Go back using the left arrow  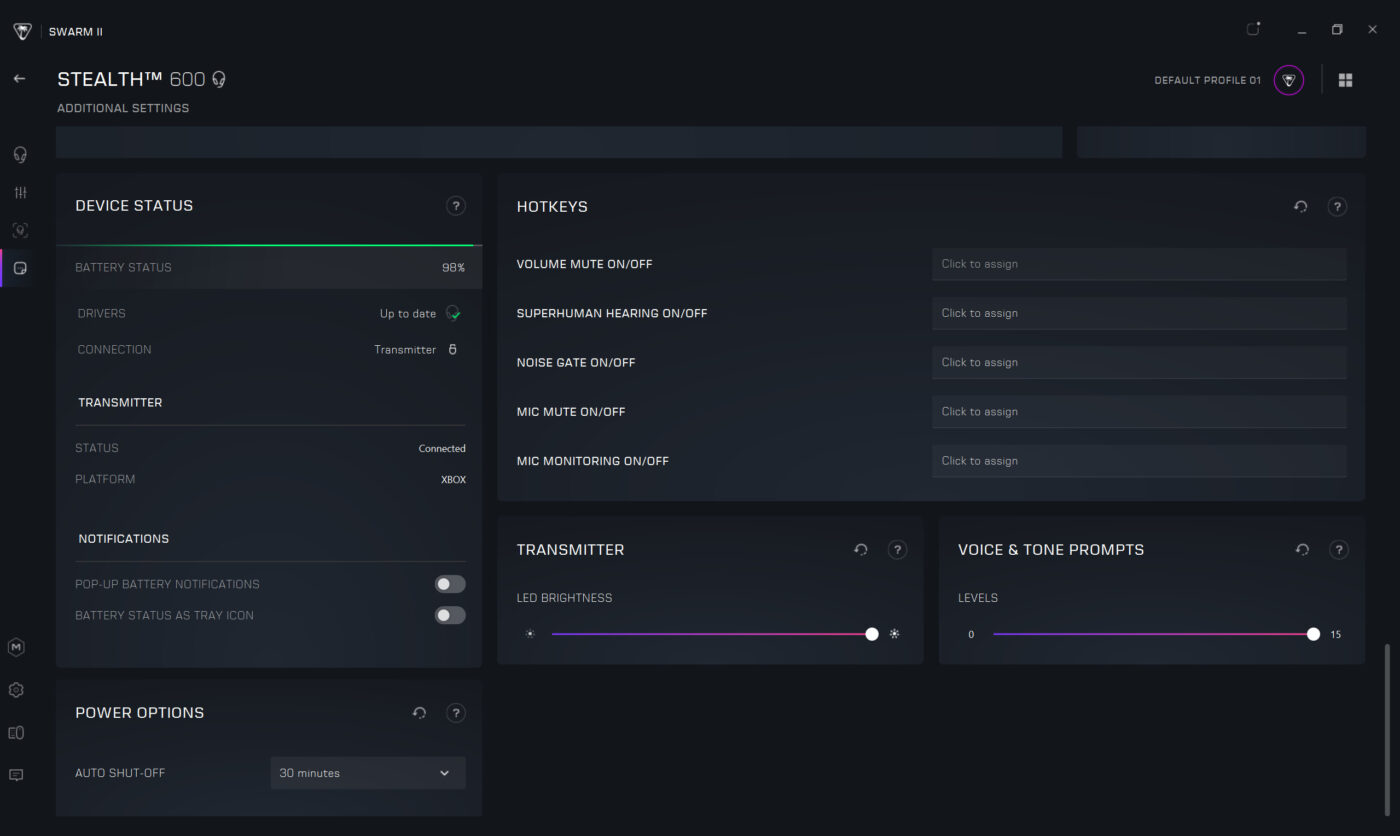(19, 78)
